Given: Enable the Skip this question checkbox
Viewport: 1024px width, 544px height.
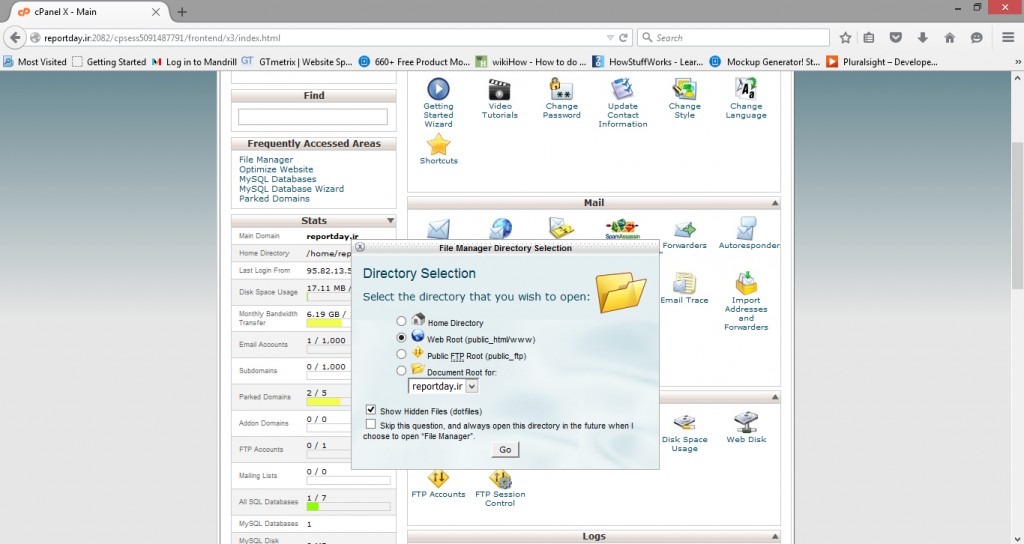Looking at the screenshot, I should pyautogui.click(x=371, y=425).
